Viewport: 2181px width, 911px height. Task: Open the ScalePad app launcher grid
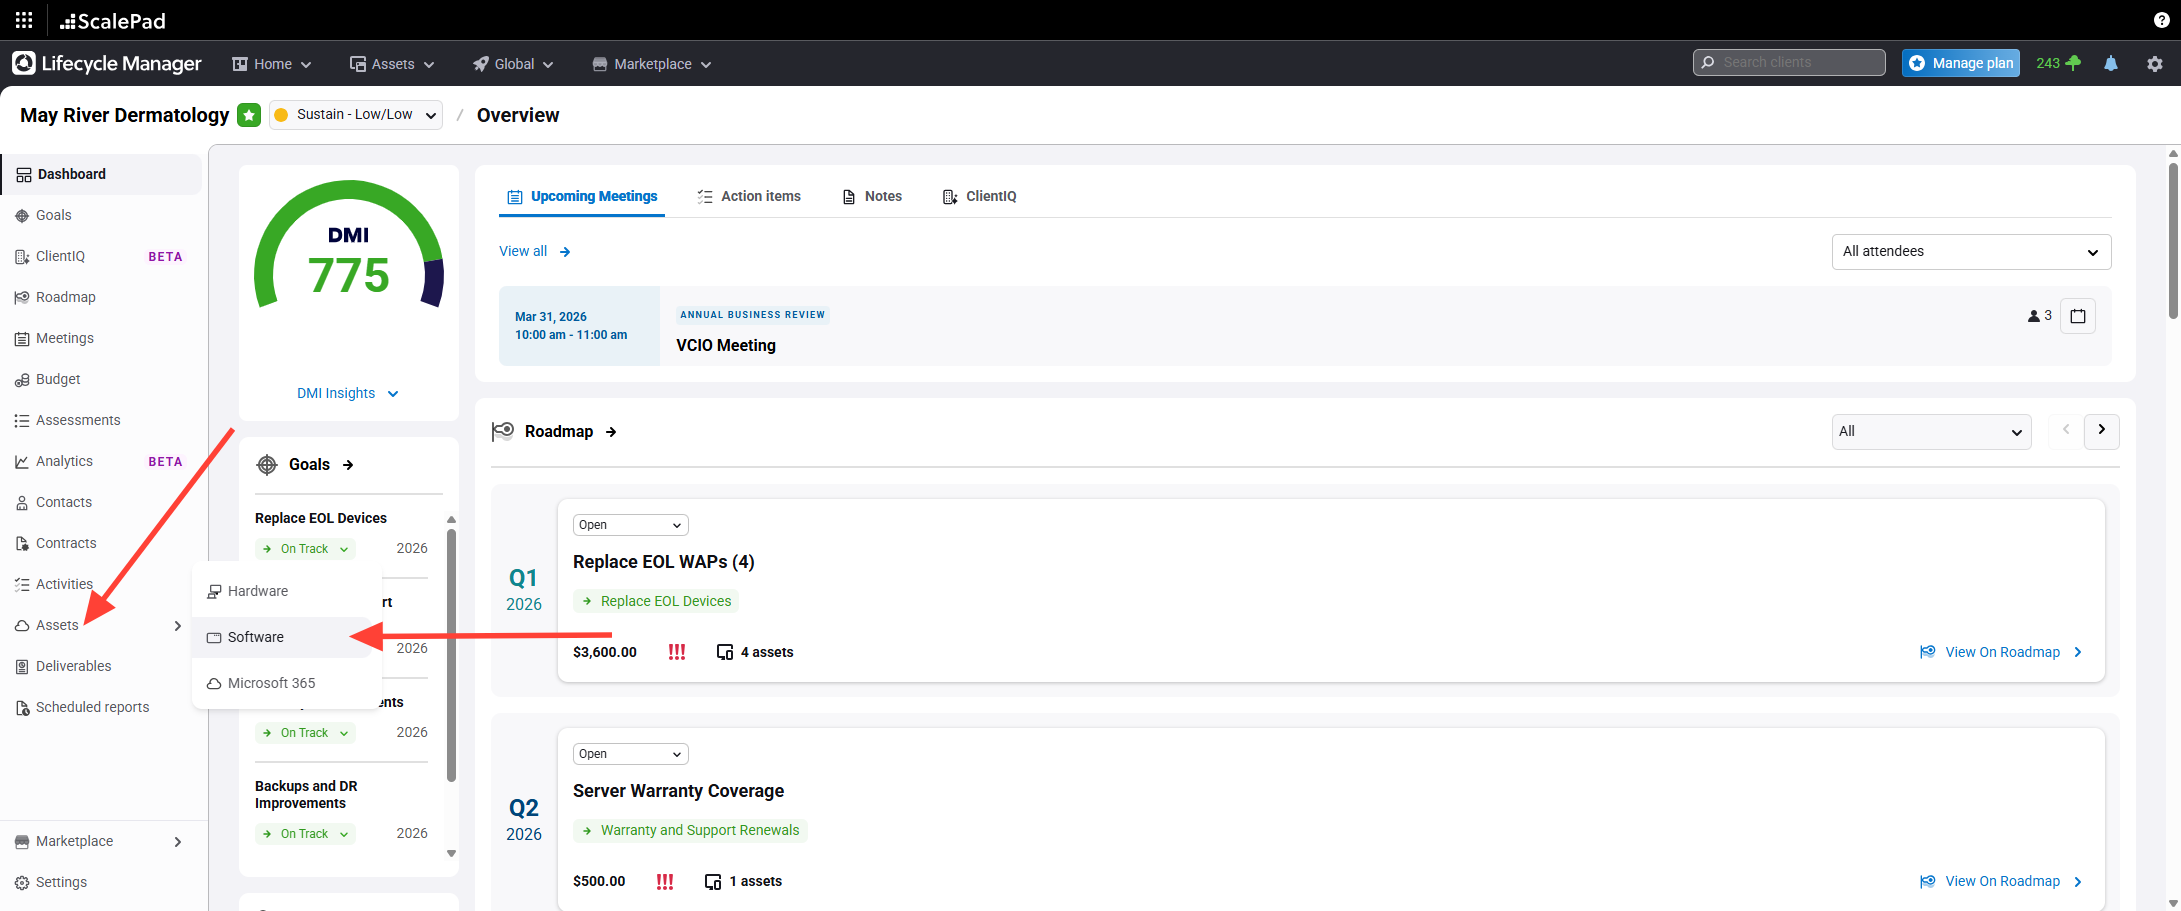coord(24,20)
